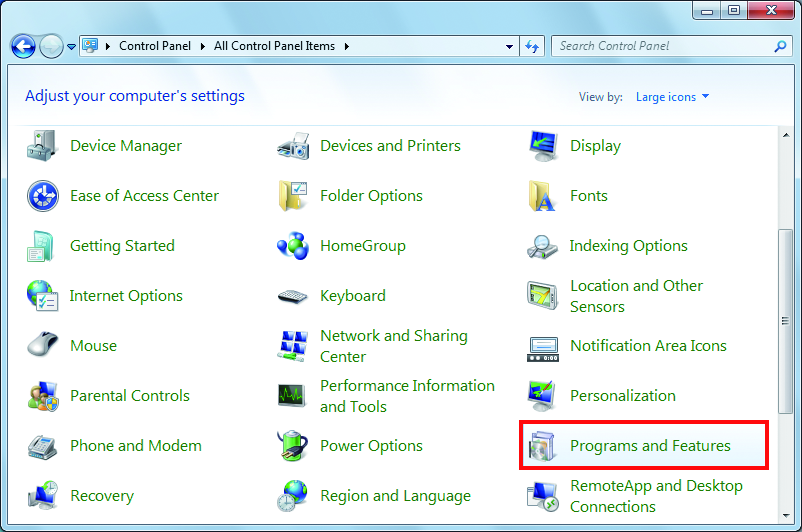Open the Ease of Access Center icon
Image resolution: width=802 pixels, height=532 pixels.
pyautogui.click(x=43, y=196)
